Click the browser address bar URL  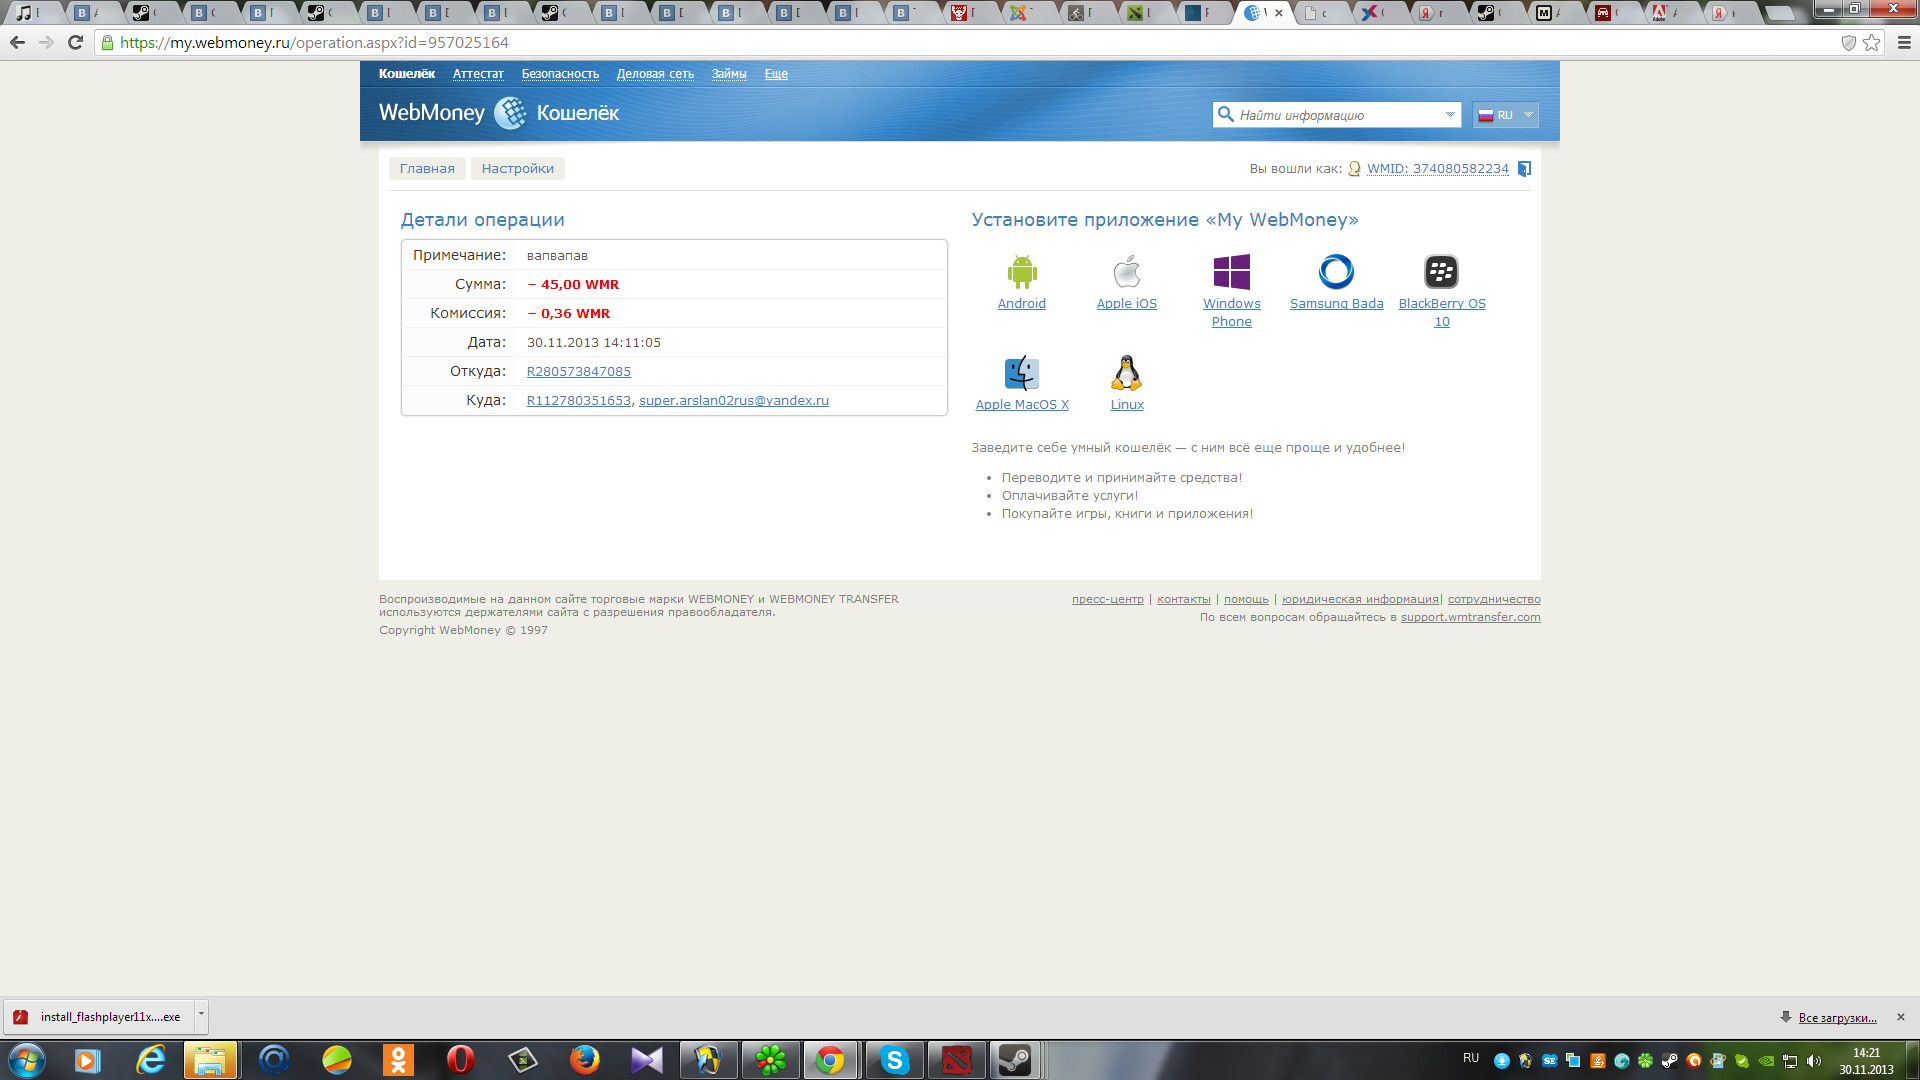(x=314, y=43)
